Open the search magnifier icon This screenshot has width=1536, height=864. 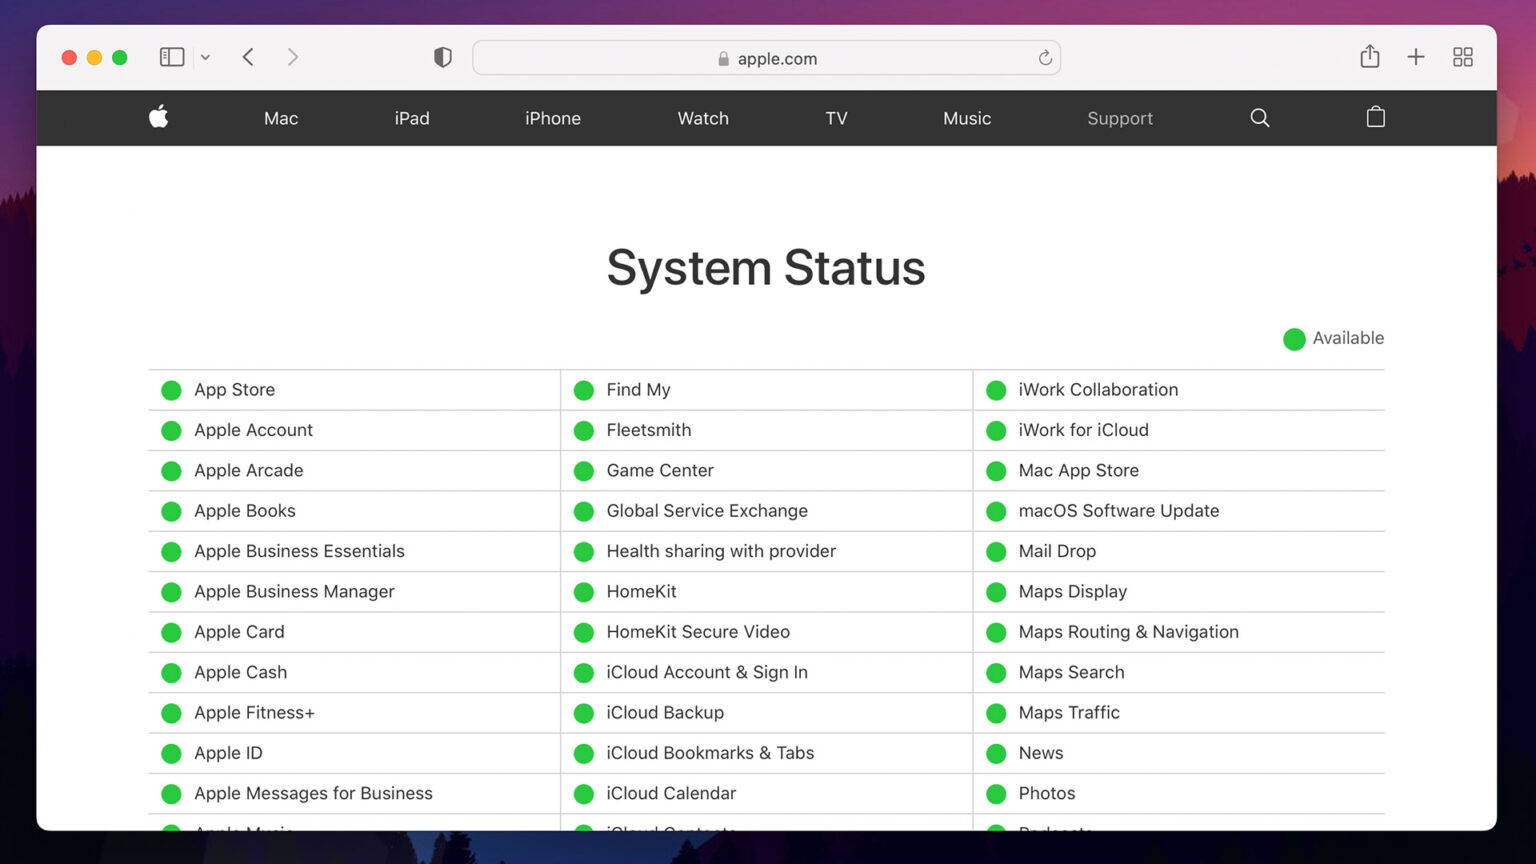[x=1260, y=118]
